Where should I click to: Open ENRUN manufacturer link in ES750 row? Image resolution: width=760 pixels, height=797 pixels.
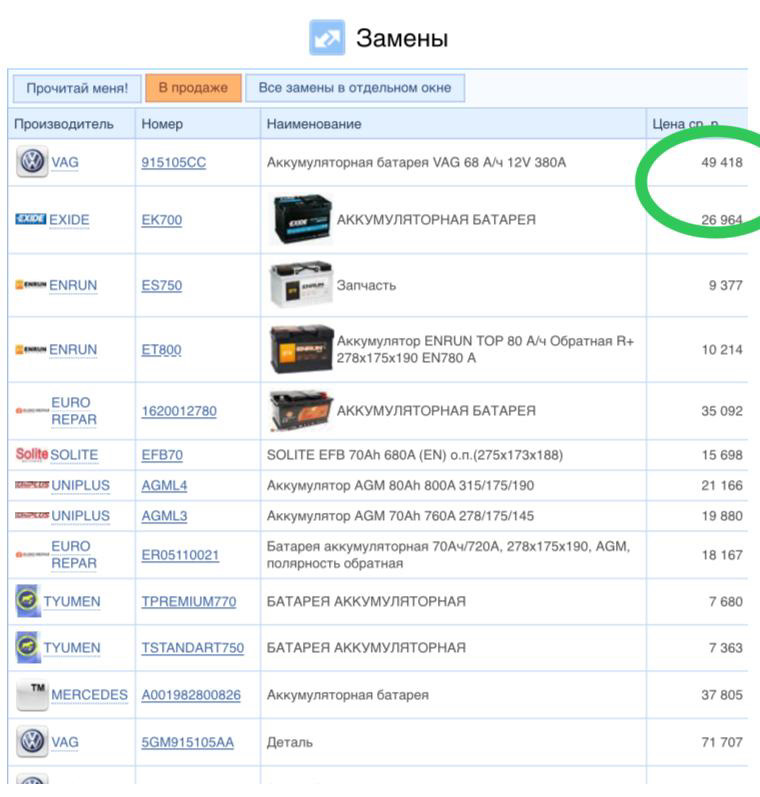[x=73, y=286]
